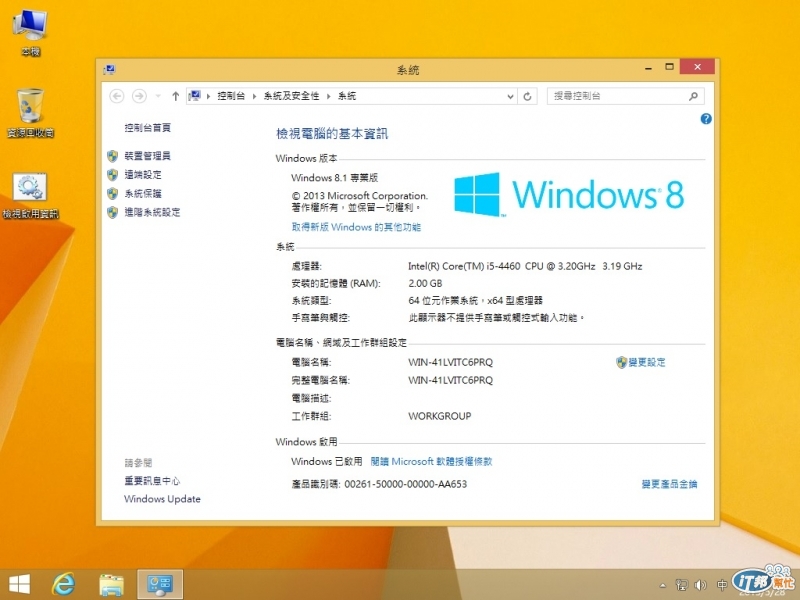This screenshot has height=600, width=800.
Task: Launch Internet Explorer from the taskbar
Action: click(x=64, y=584)
